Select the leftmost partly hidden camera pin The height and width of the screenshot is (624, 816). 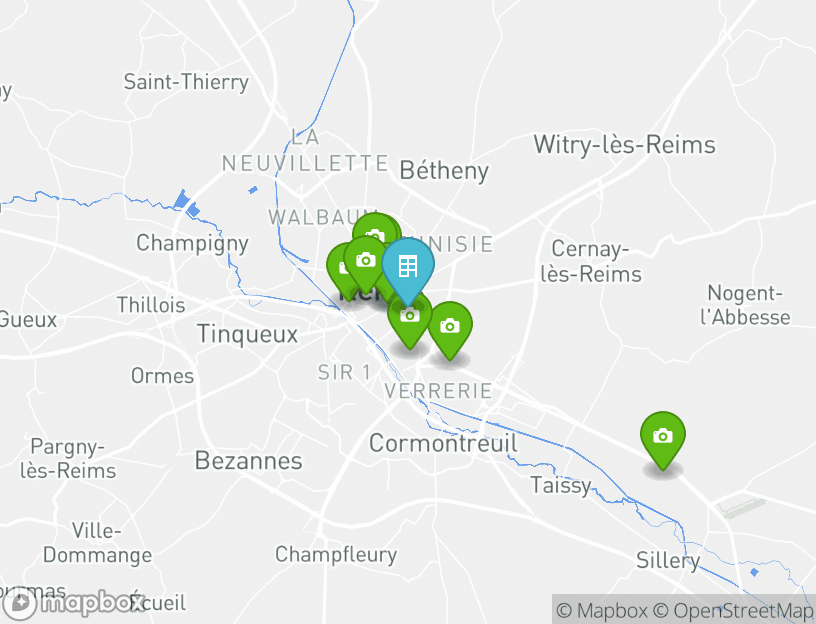pos(339,267)
